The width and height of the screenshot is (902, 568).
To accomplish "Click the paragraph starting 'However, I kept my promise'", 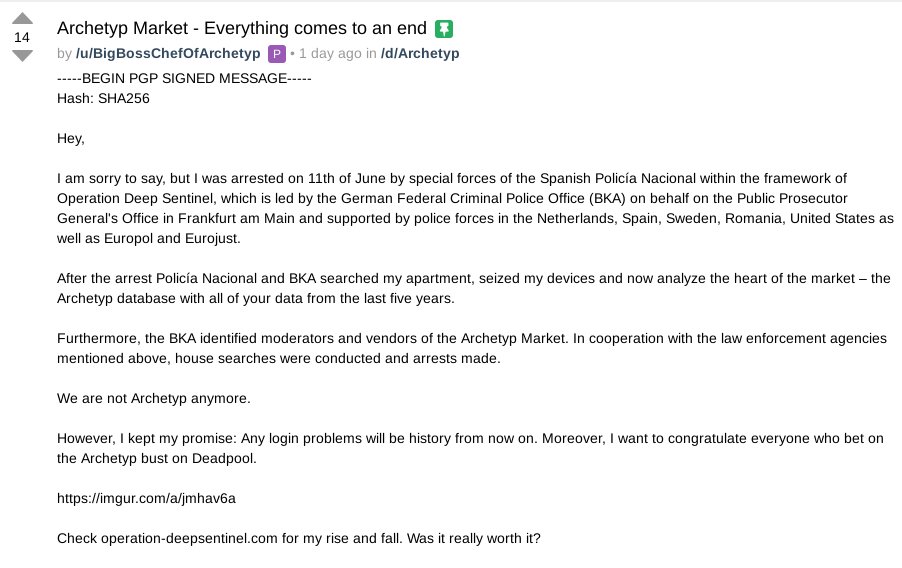I will pos(470,448).
